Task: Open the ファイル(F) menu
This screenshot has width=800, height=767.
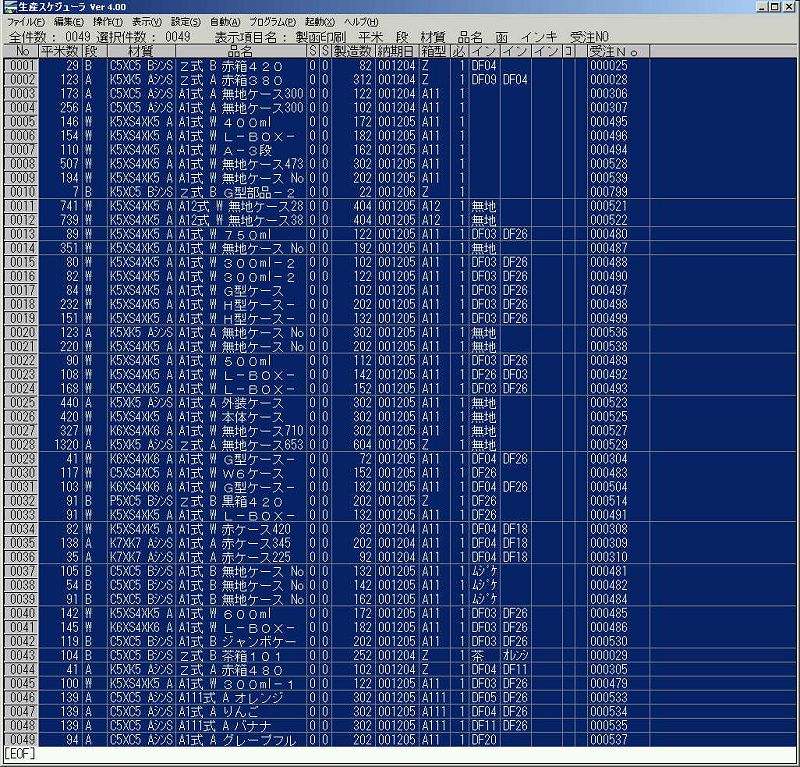Action: [25, 22]
